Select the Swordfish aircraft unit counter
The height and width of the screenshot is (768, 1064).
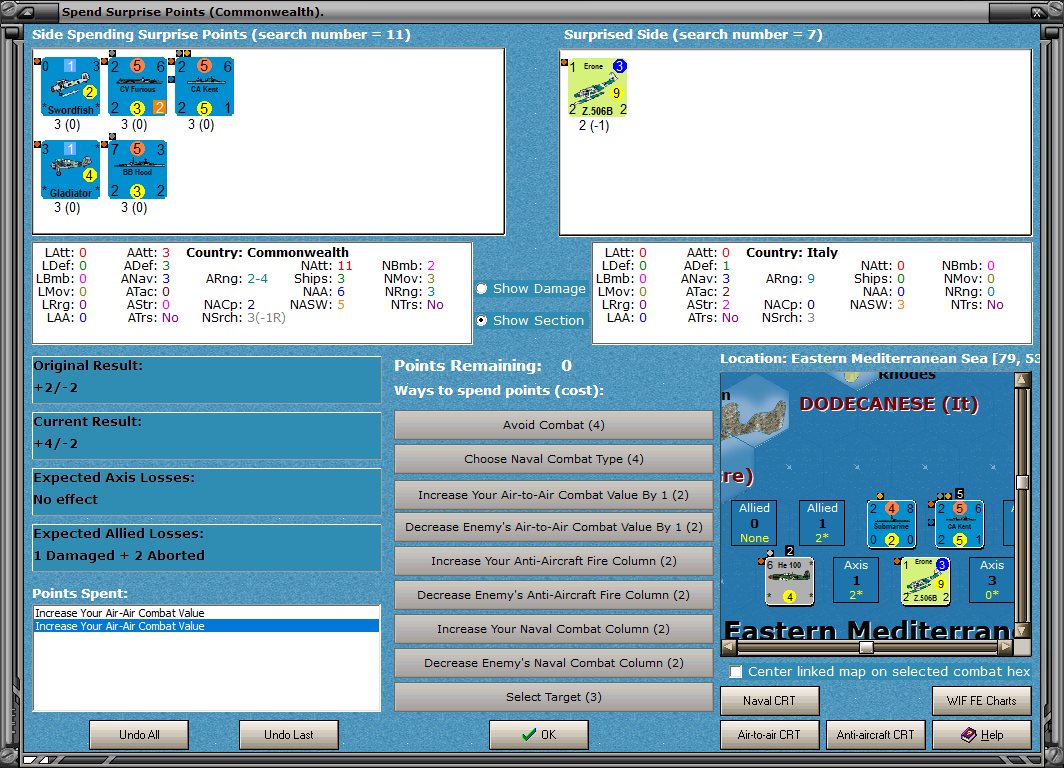click(x=71, y=87)
